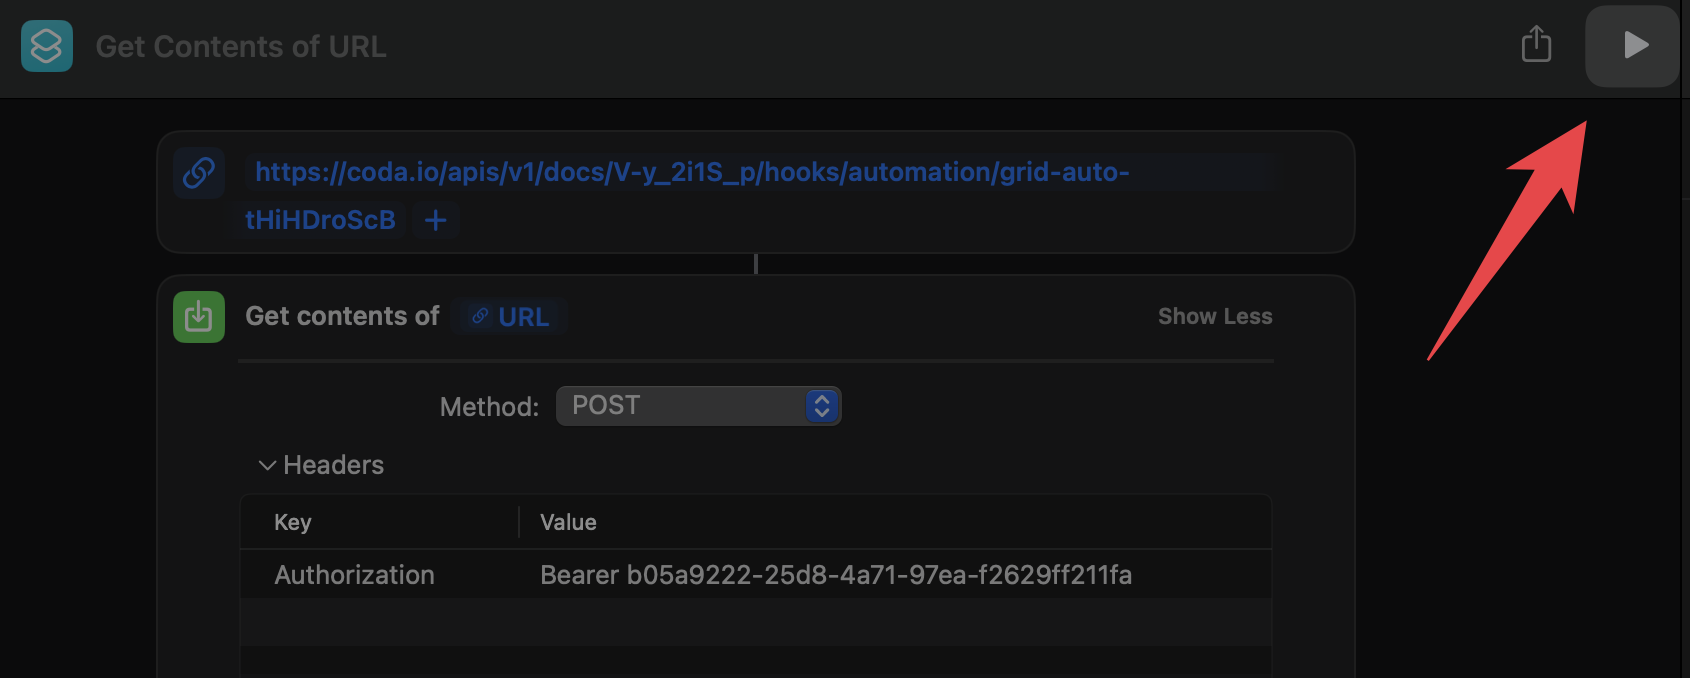Click the green Get contents action icon
The height and width of the screenshot is (678, 1690).
click(x=199, y=317)
